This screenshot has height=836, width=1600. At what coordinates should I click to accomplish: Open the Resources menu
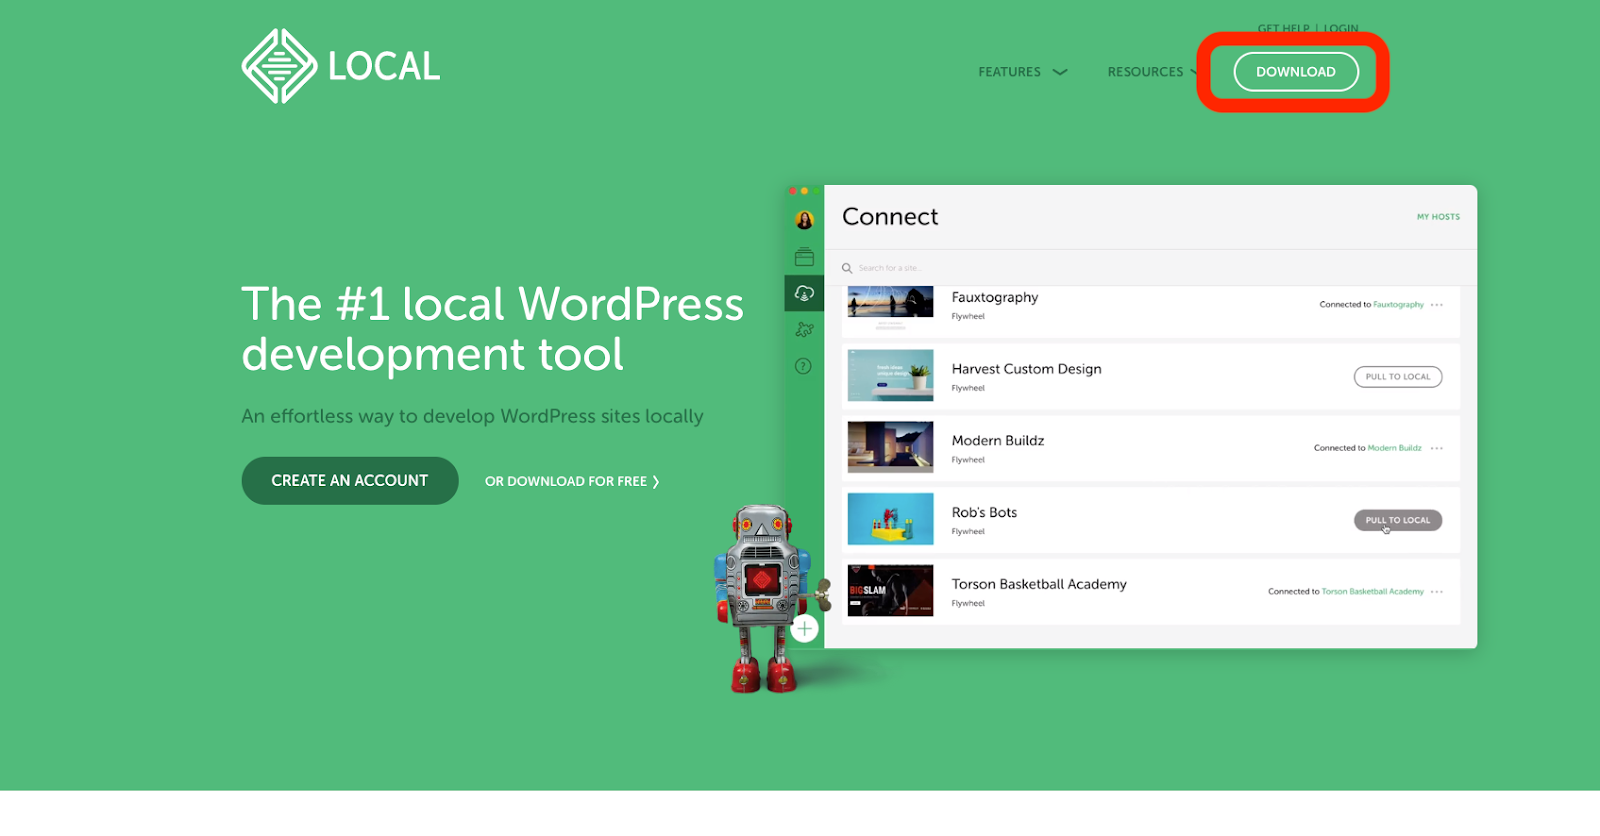pyautogui.click(x=1152, y=72)
